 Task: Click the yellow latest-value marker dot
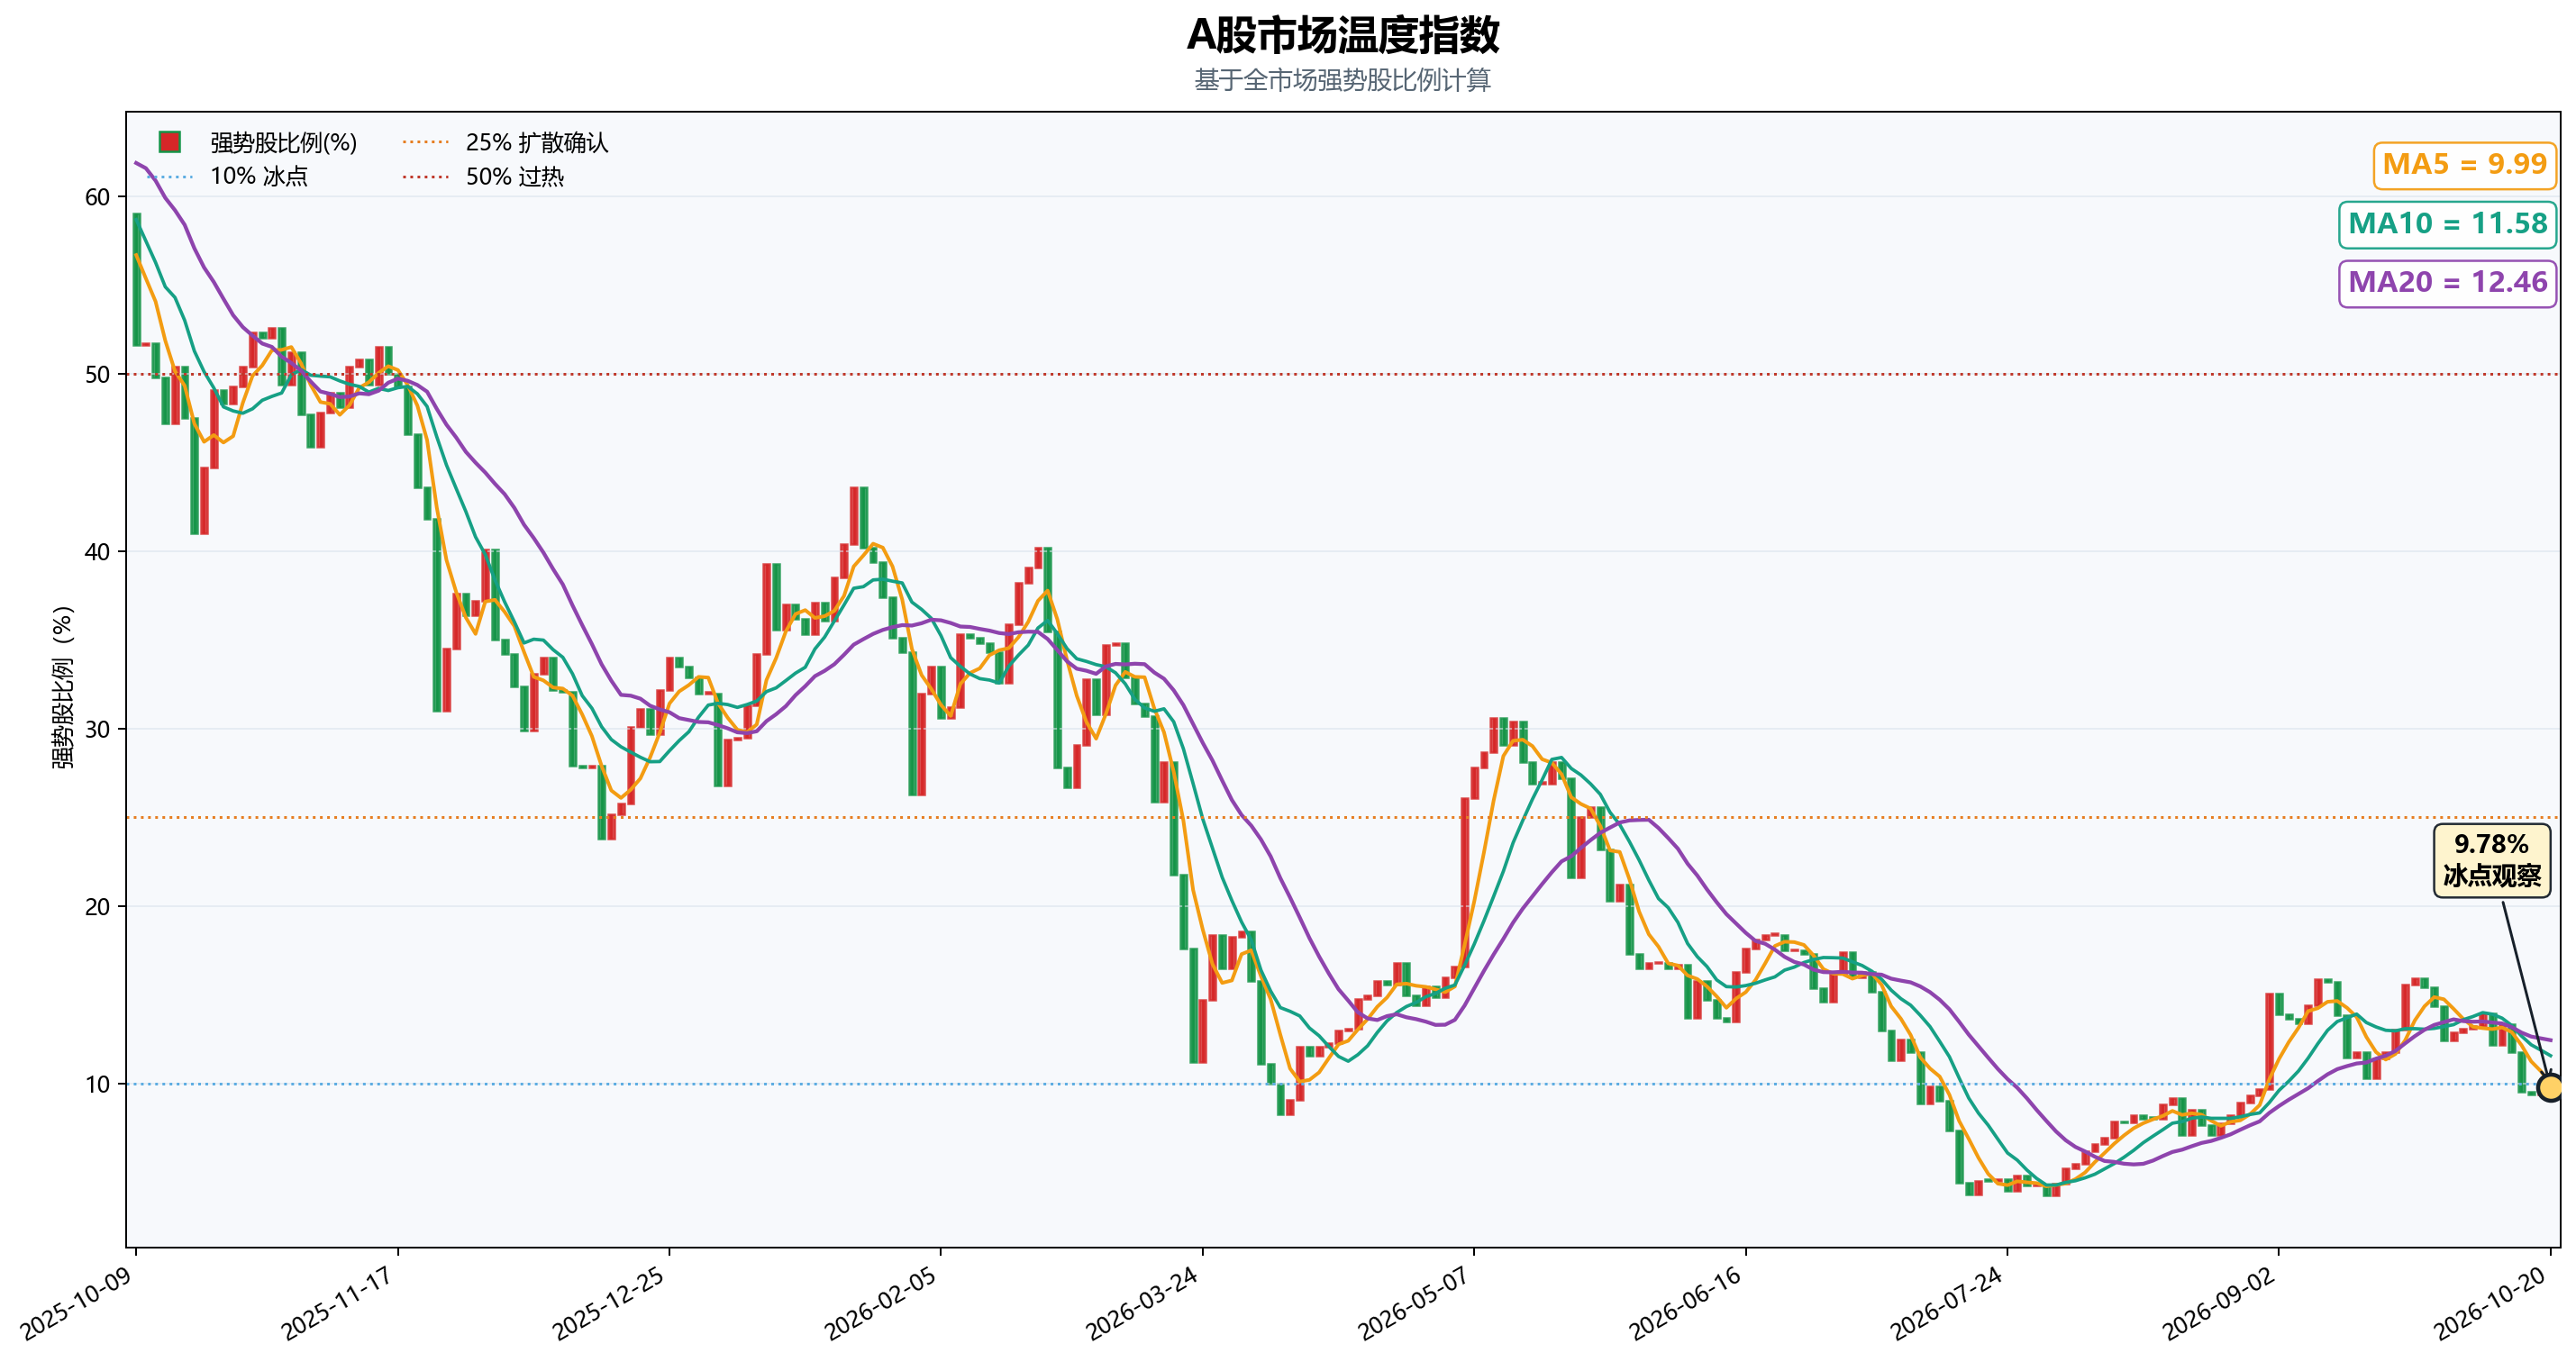point(2550,1087)
